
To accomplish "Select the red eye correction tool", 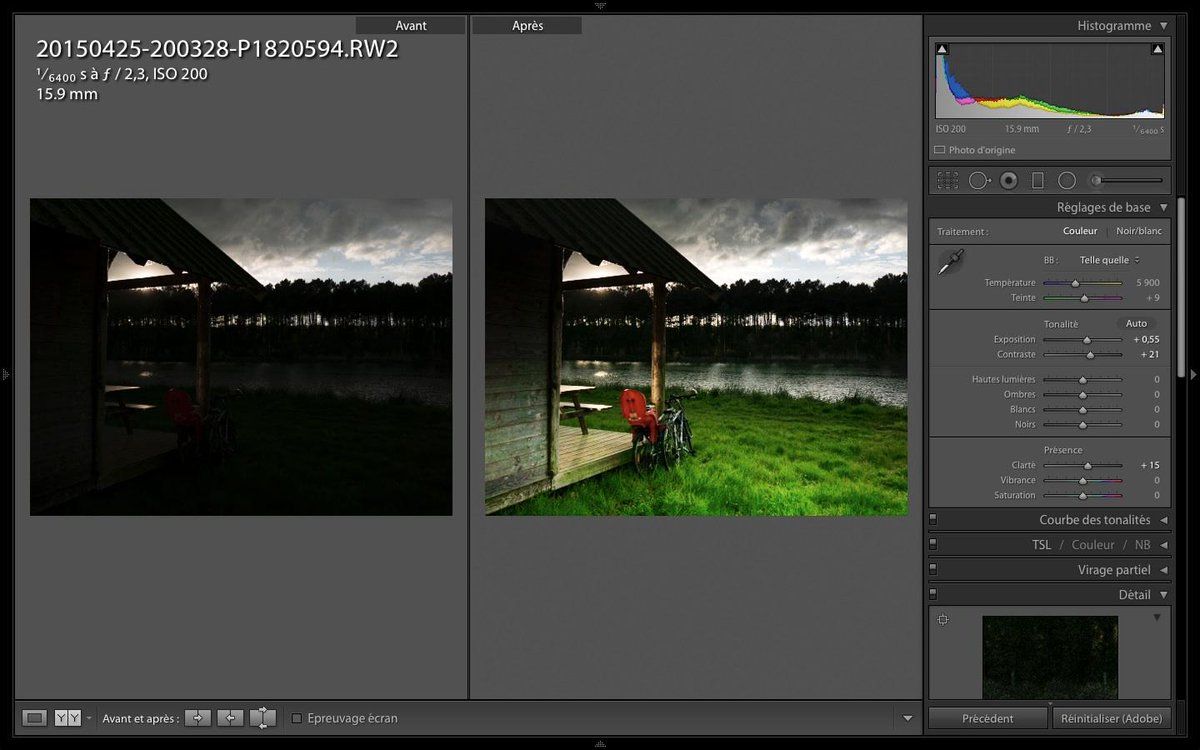I will click(1008, 181).
